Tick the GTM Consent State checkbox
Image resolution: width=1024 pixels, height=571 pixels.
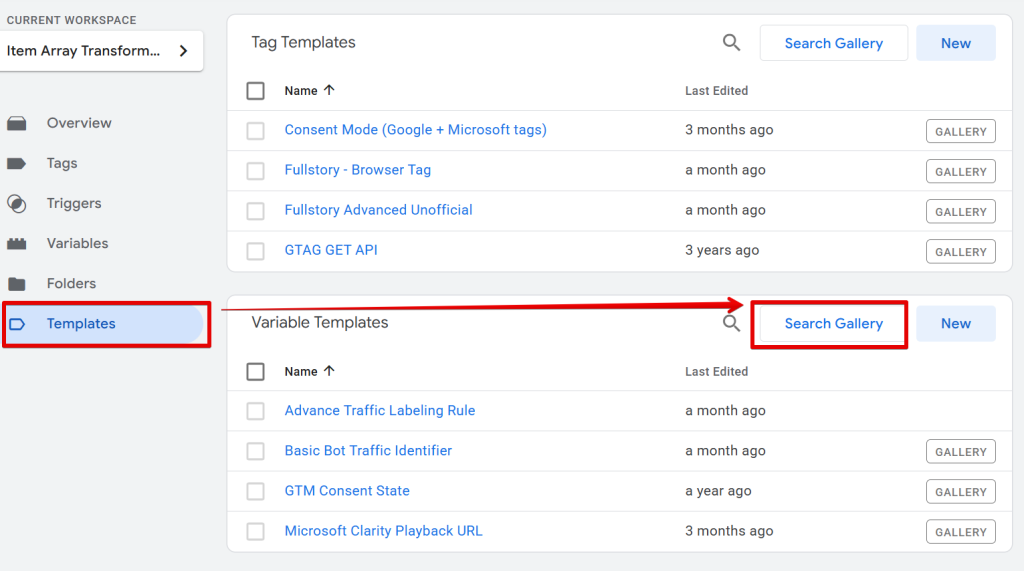(255, 491)
